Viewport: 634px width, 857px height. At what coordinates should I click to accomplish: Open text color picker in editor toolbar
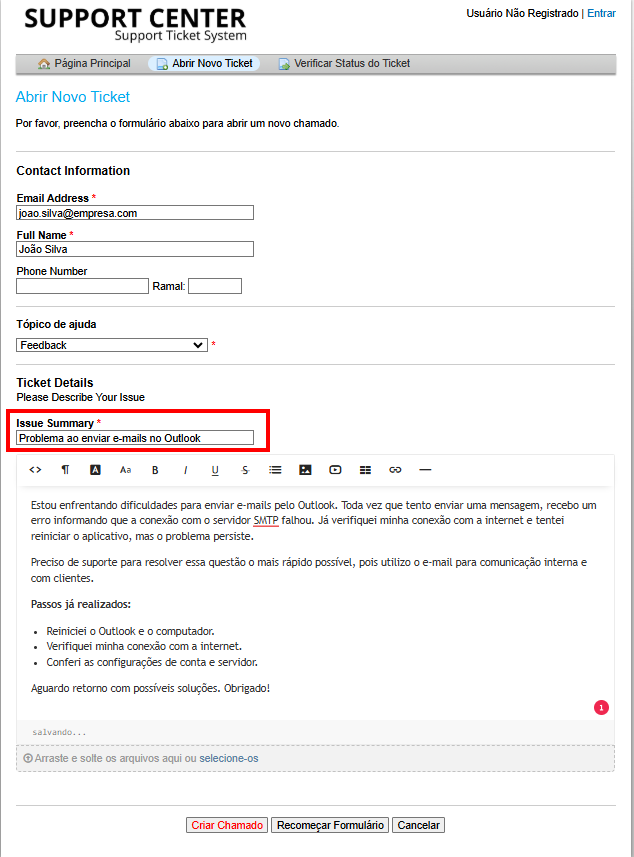point(95,469)
